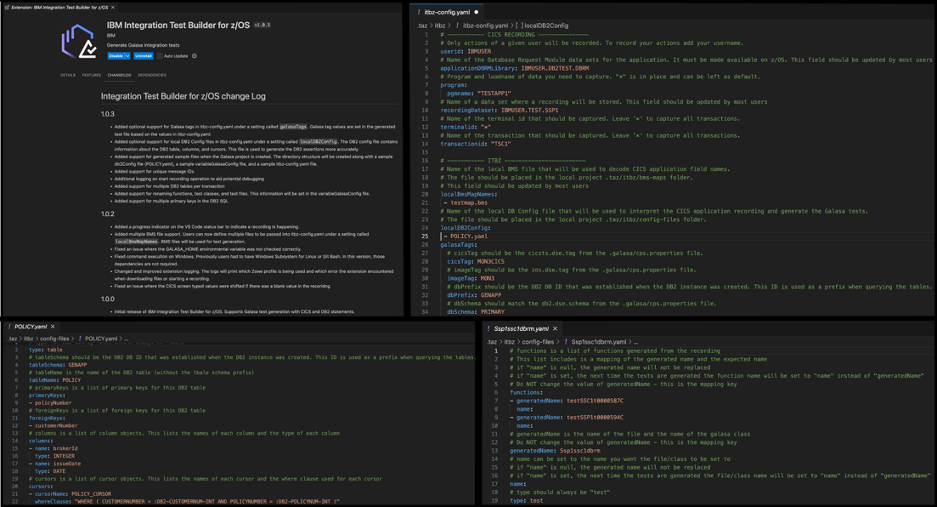Click localDB2Config in the itbz-config.yaml breadcrumb
This screenshot has height=507, width=937.
(x=546, y=26)
